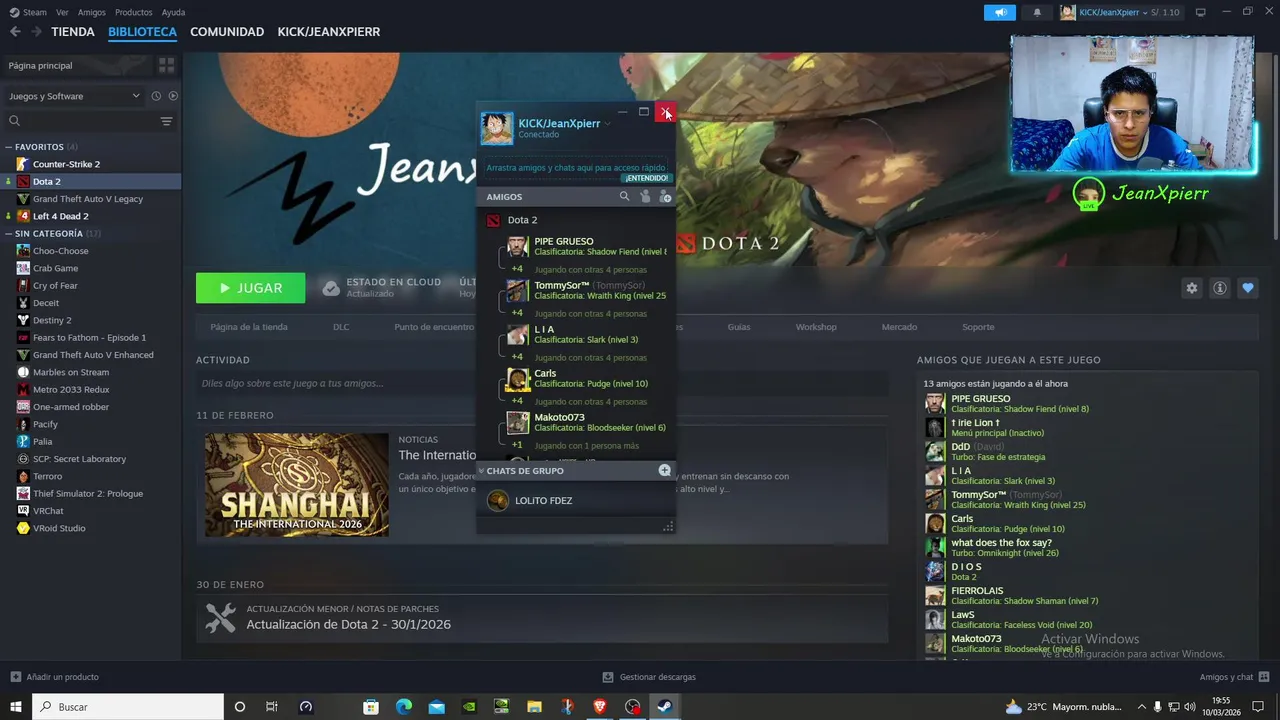Add a friend icon in friends list

click(665, 197)
